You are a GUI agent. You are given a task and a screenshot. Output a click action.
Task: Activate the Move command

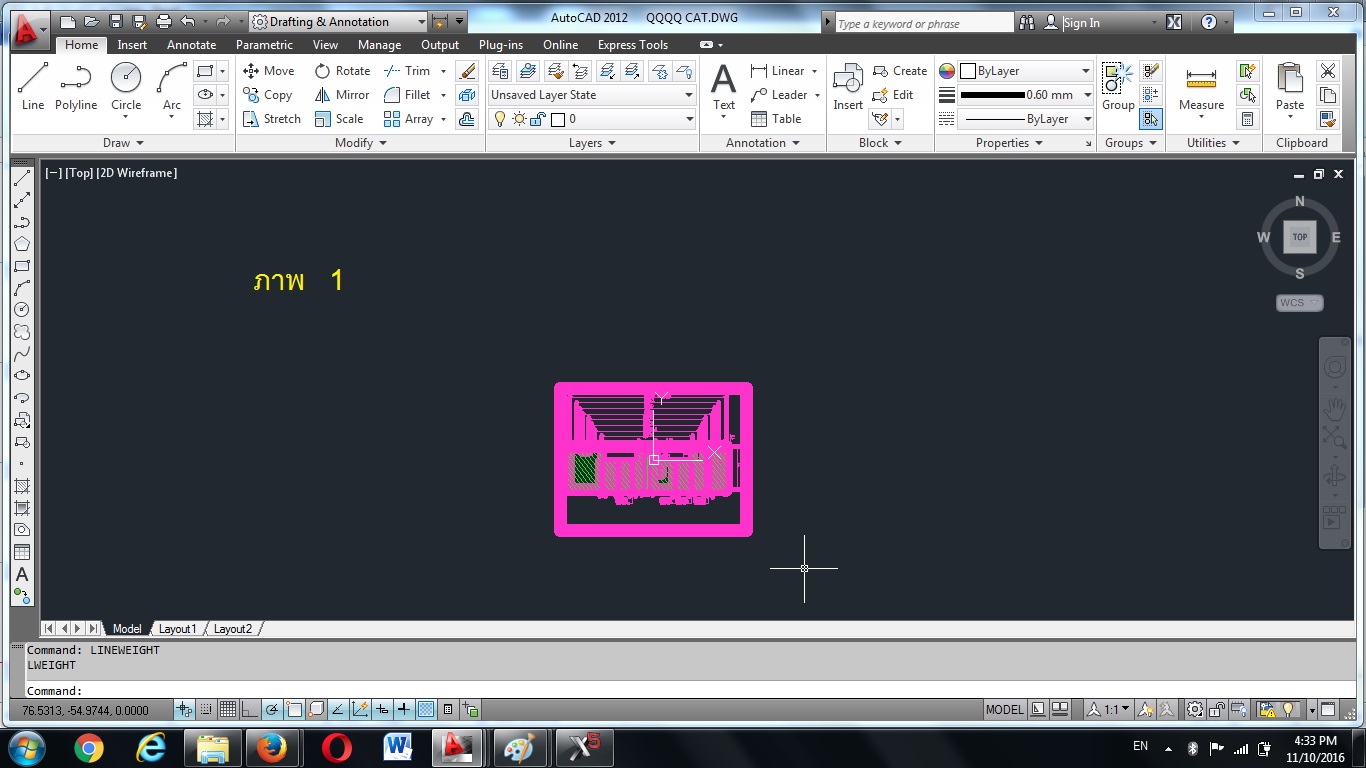click(x=268, y=71)
